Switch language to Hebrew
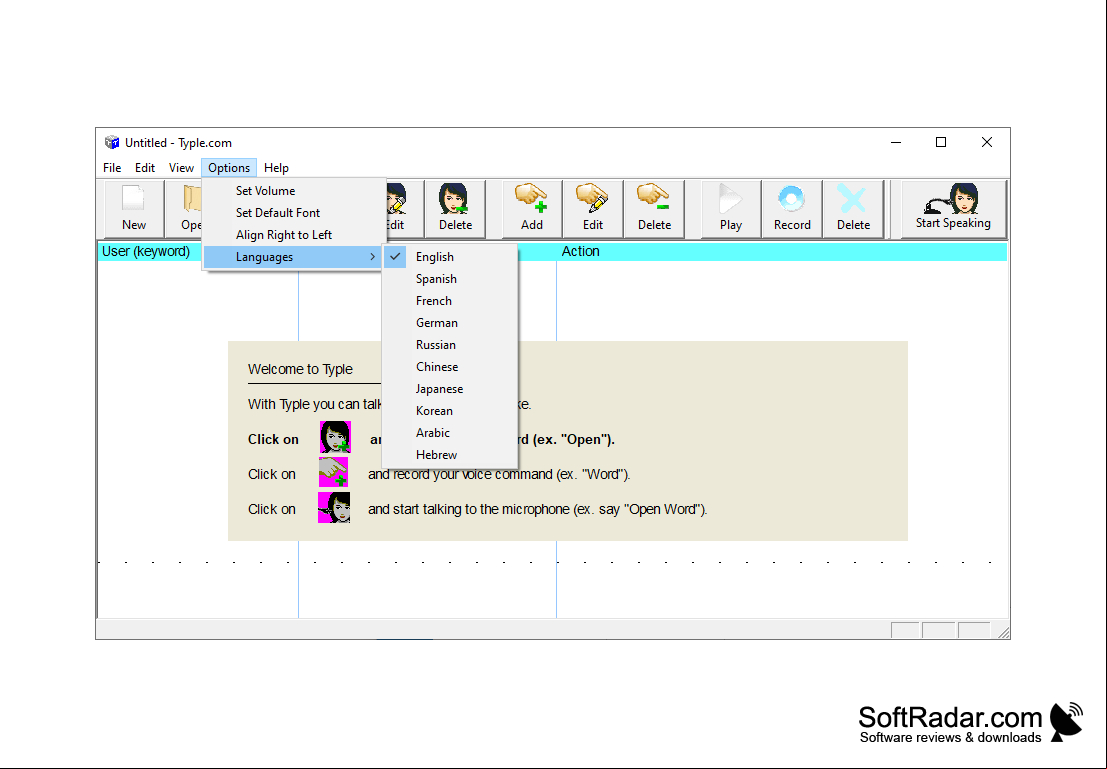1107x769 pixels. 450,455
